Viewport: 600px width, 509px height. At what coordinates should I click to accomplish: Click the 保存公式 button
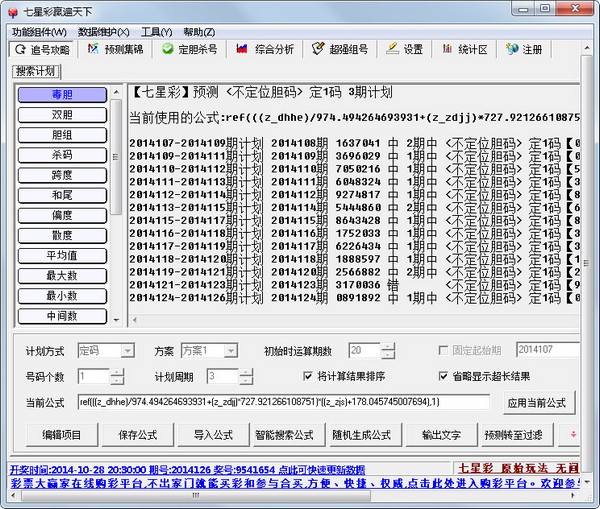point(138,435)
